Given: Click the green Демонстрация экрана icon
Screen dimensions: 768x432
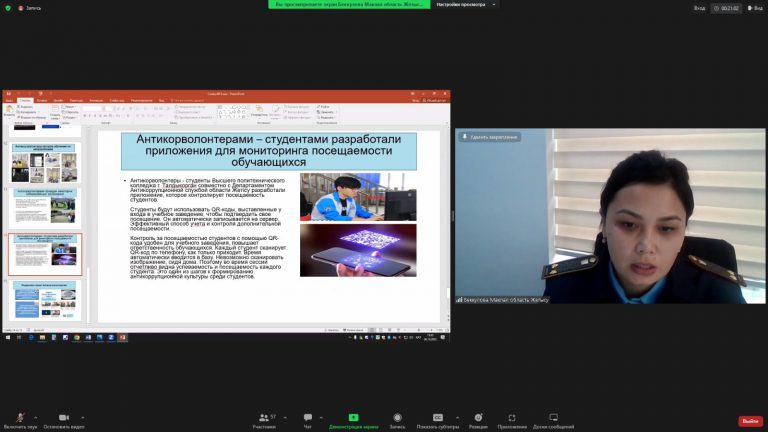Looking at the screenshot, I should [353, 417].
